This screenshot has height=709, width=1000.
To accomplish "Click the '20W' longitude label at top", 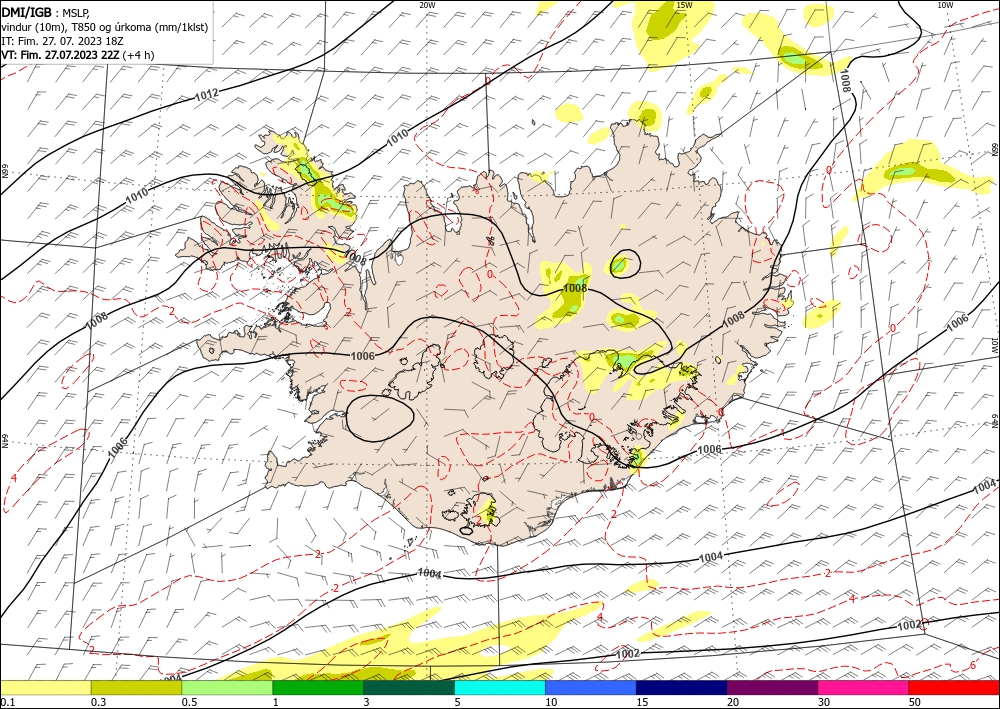I will (428, 5).
